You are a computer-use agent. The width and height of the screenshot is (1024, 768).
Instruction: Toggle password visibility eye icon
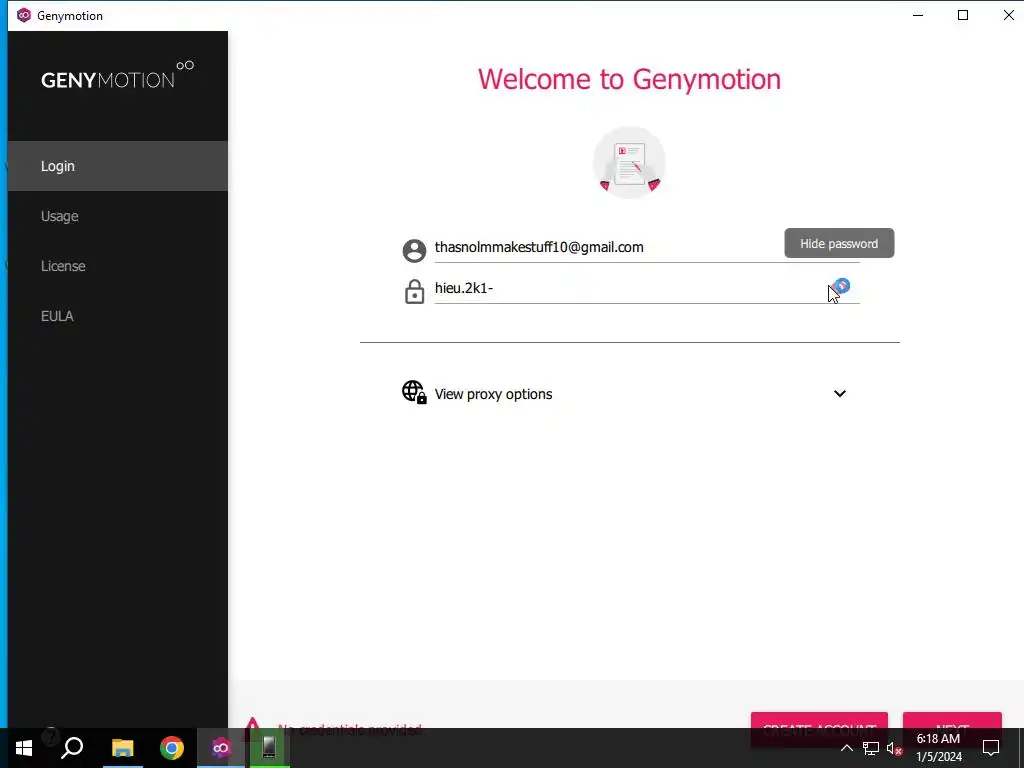(x=842, y=286)
